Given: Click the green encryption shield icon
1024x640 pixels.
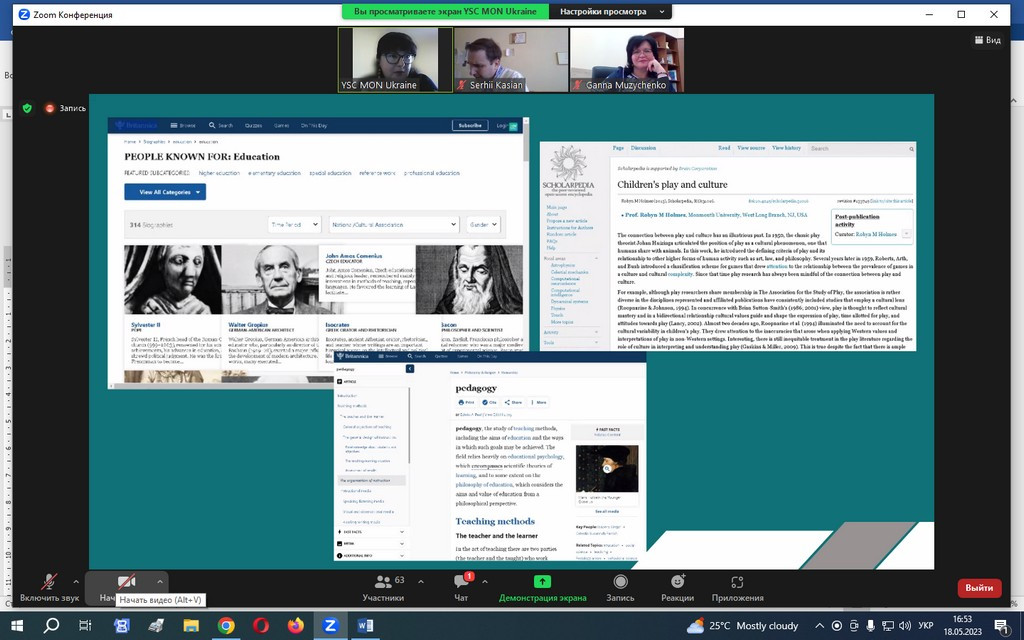Looking at the screenshot, I should pos(27,108).
